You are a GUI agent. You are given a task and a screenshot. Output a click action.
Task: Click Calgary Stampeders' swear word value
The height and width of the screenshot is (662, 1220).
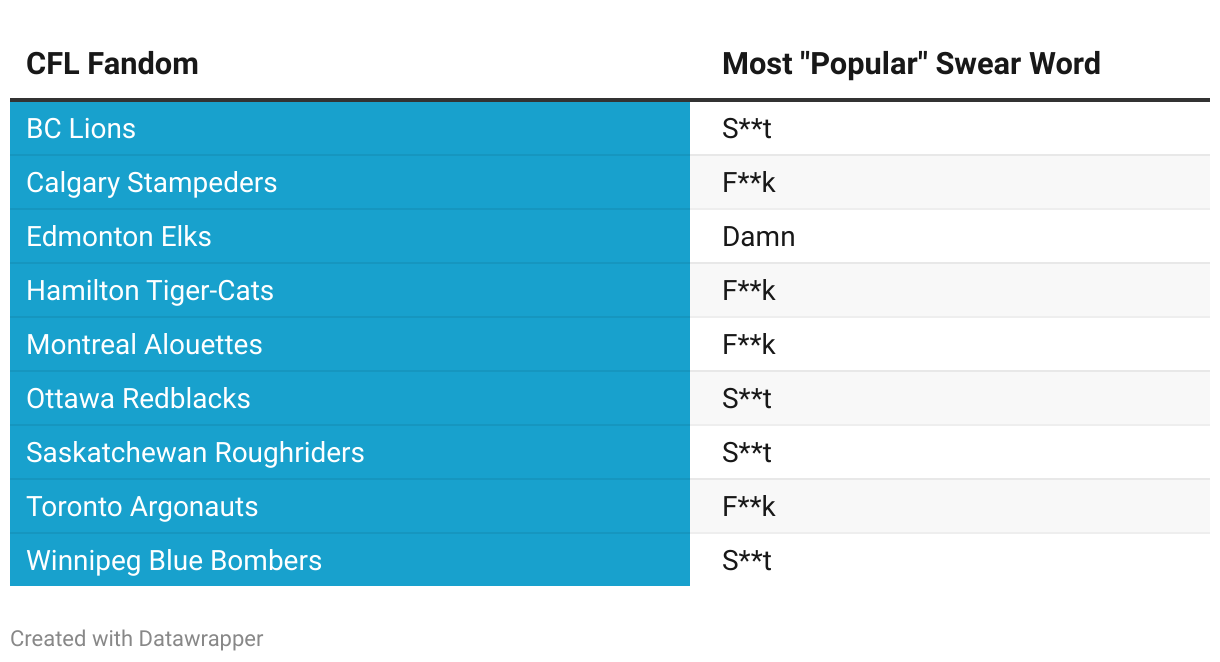[x=748, y=183]
